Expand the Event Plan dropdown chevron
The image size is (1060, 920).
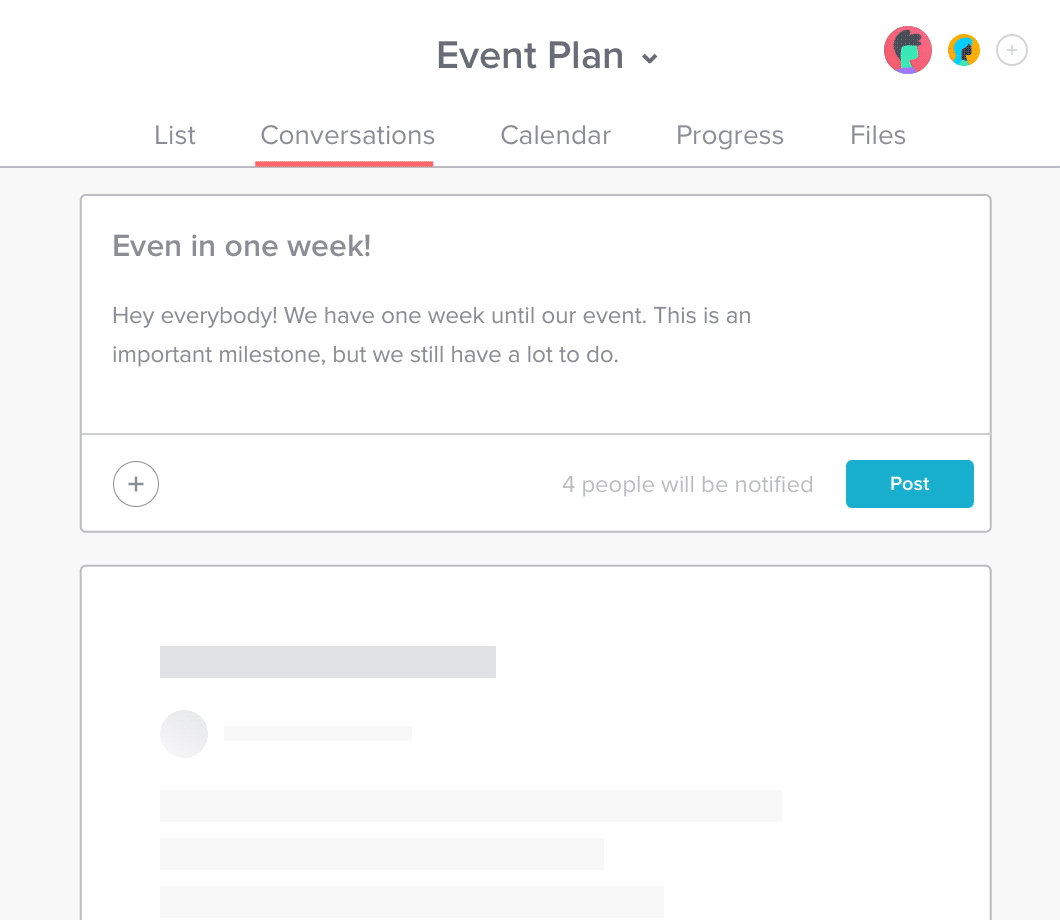click(x=650, y=58)
